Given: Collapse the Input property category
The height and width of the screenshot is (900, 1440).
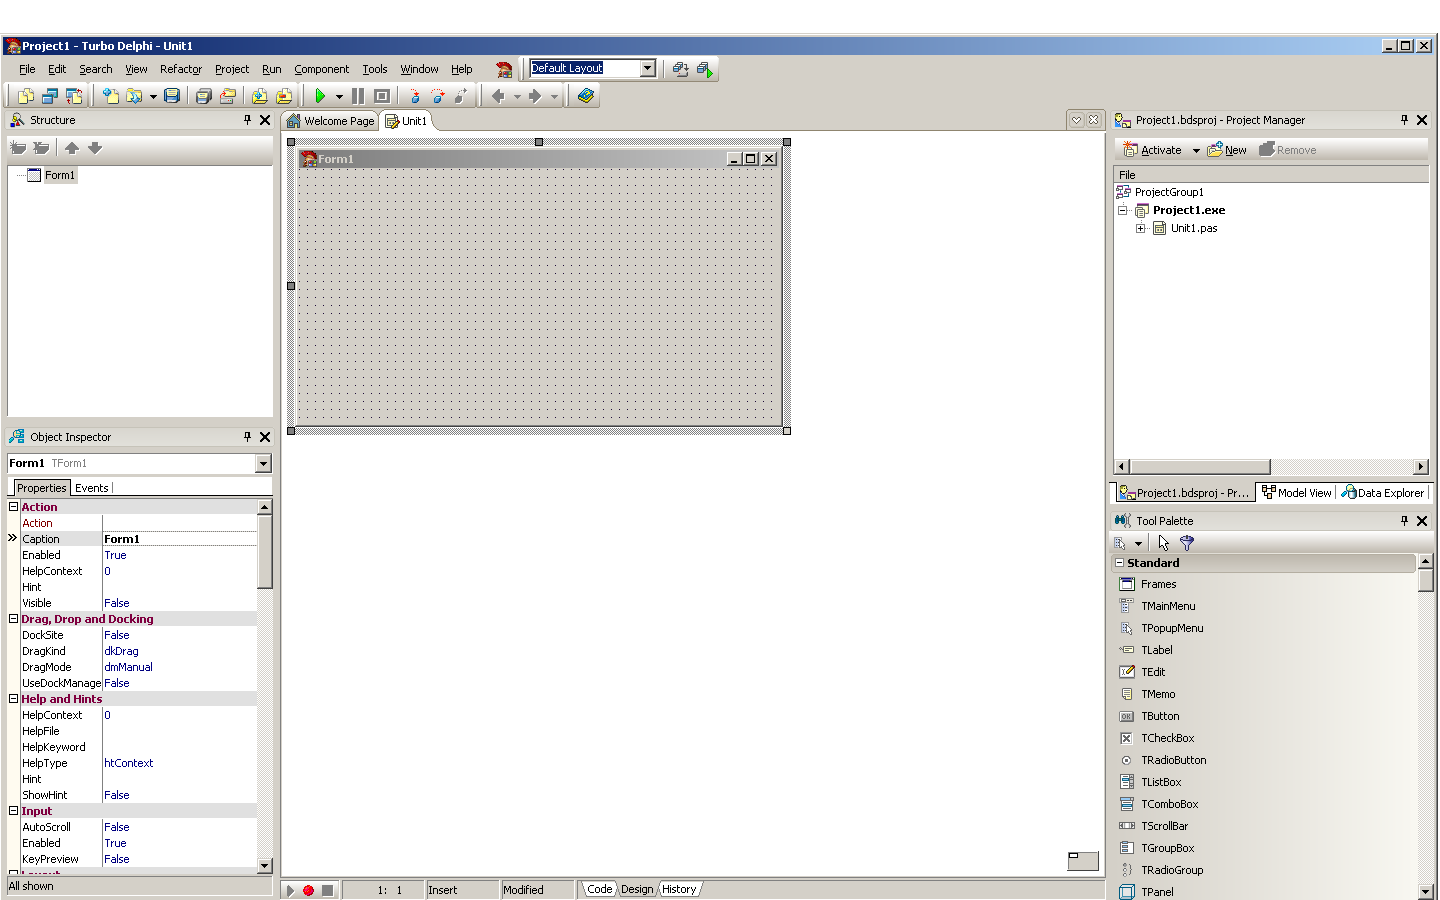Looking at the screenshot, I should tap(14, 811).
